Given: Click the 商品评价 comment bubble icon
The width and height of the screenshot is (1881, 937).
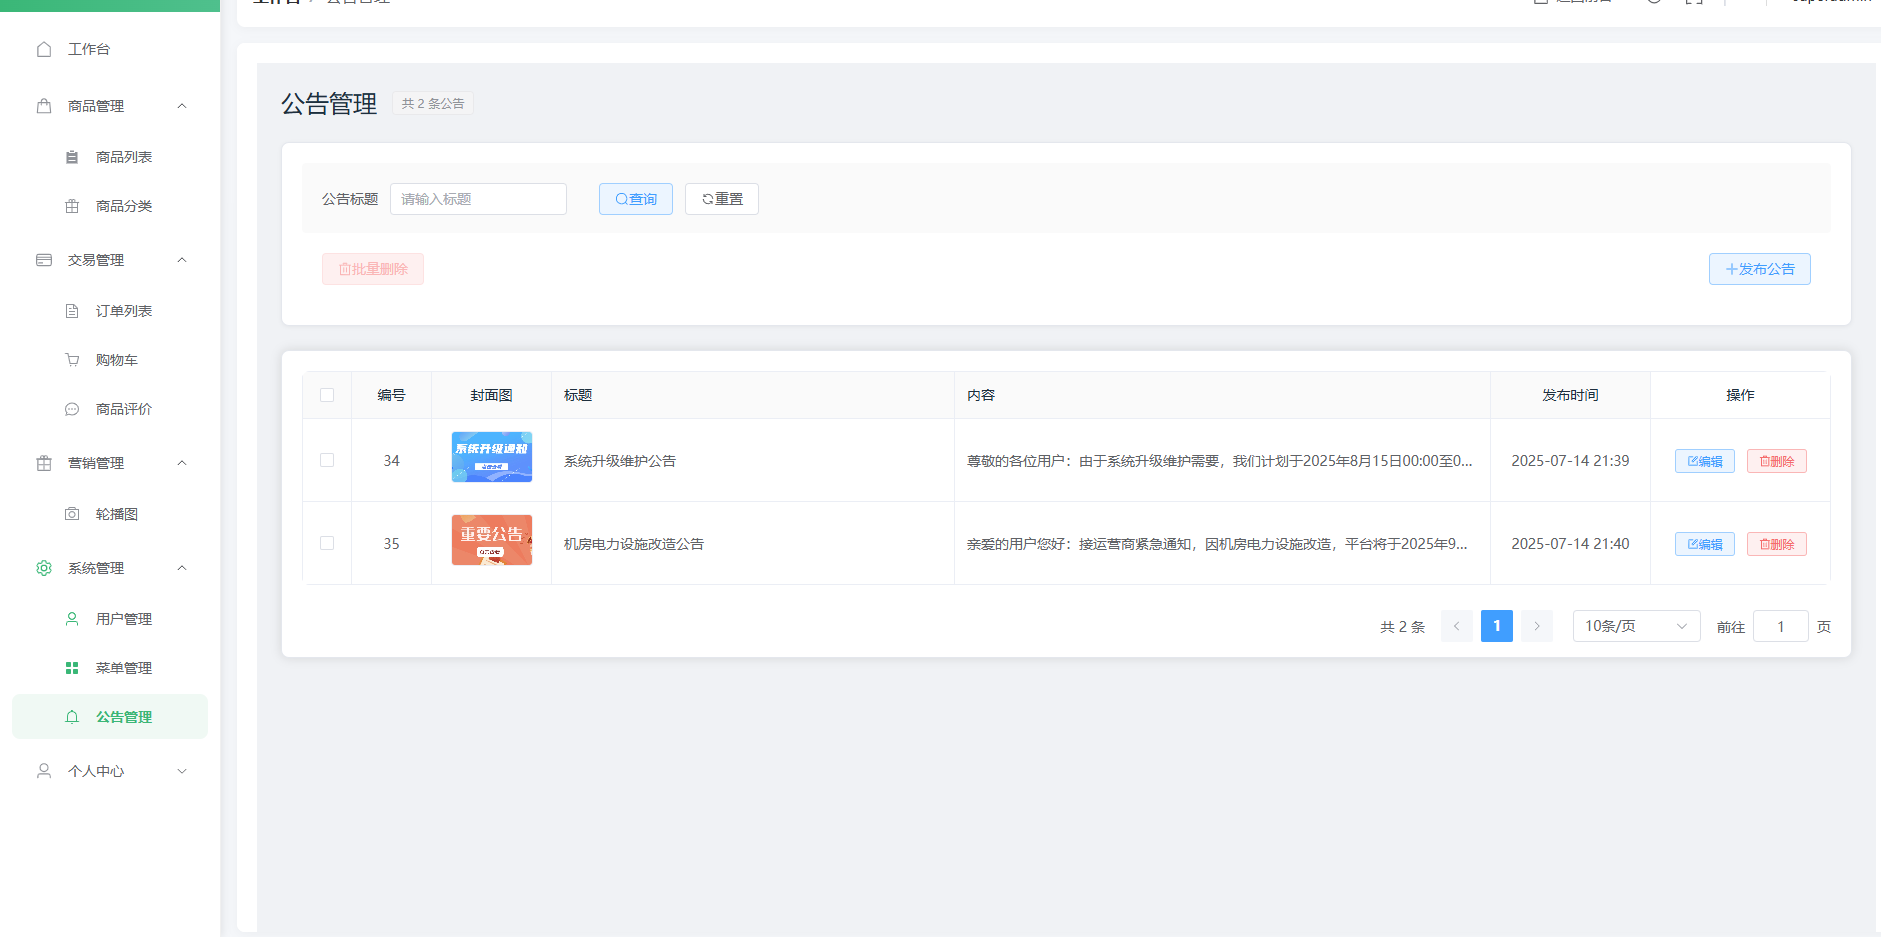Looking at the screenshot, I should [72, 409].
